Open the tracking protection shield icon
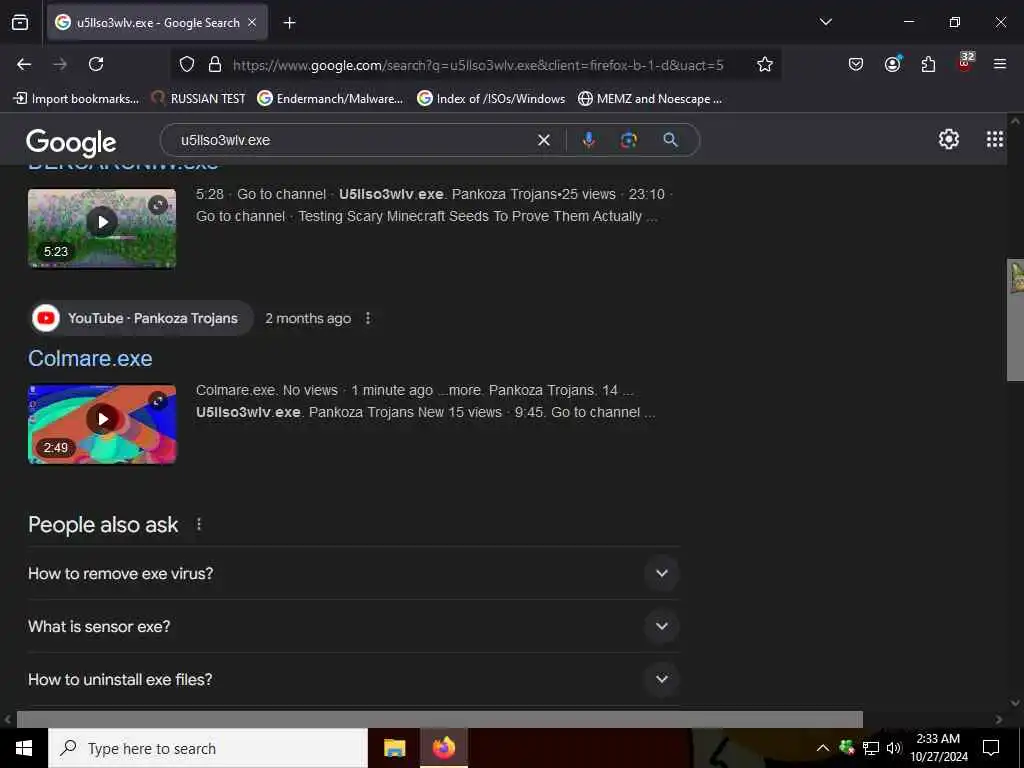The width and height of the screenshot is (1024, 768). (x=187, y=64)
